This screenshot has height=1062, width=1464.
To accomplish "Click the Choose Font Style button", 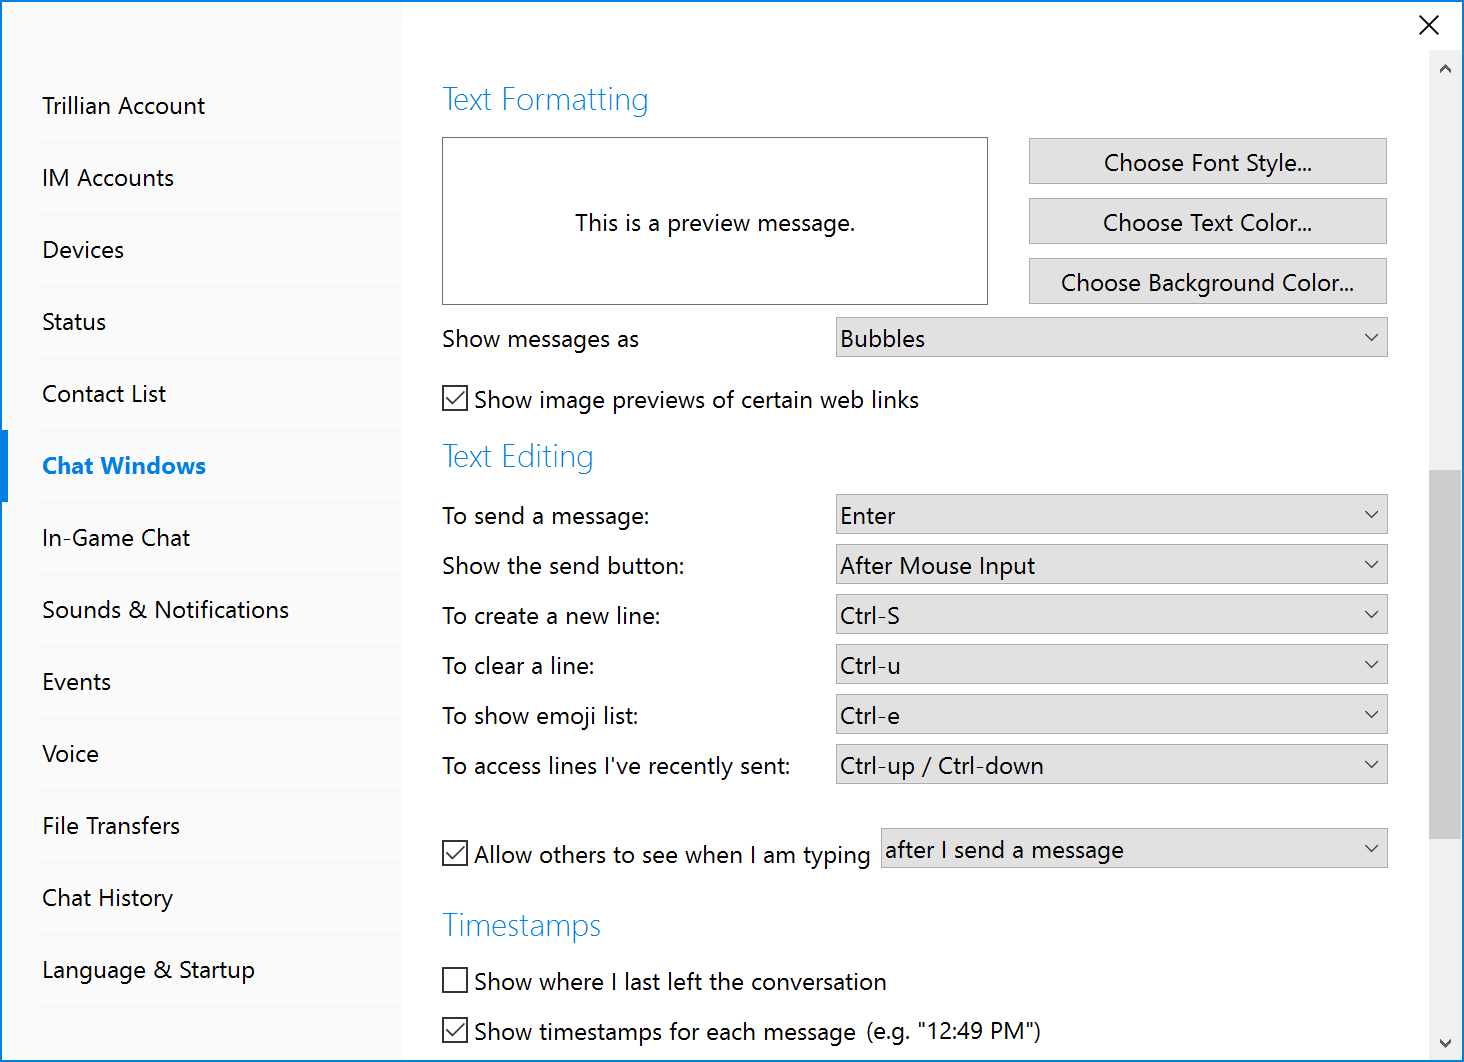I will point(1207,162).
